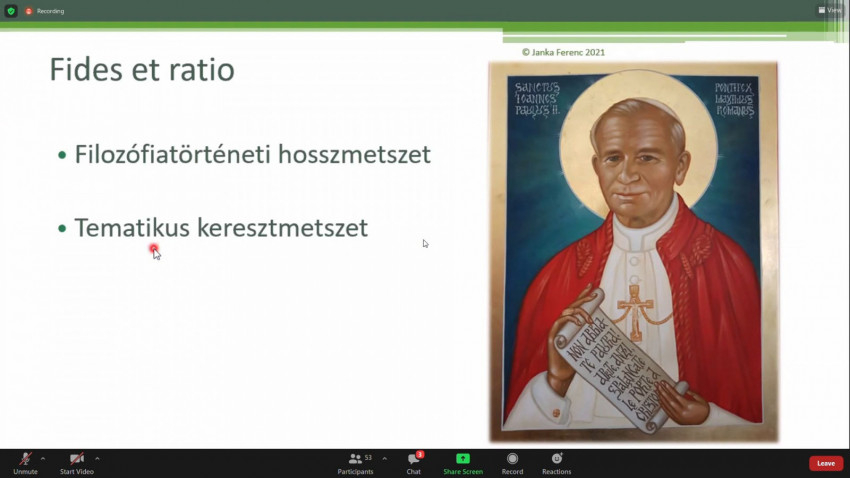Click the "Filozófiatörténeti hosszmetszet" bullet text
The width and height of the screenshot is (850, 478).
[x=252, y=155]
